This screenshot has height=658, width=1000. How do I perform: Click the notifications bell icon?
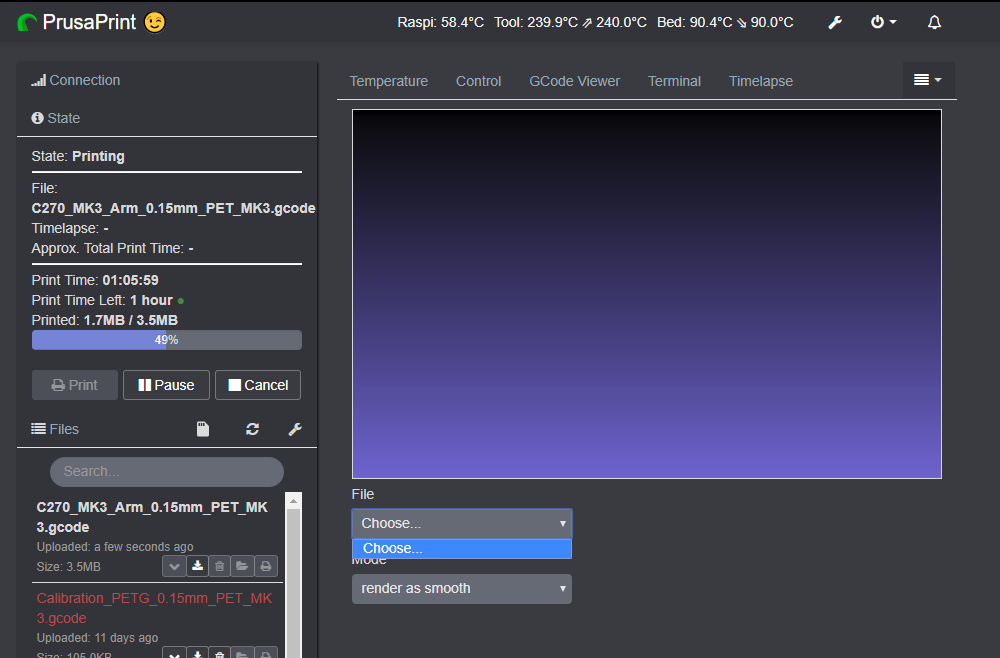(x=934, y=22)
